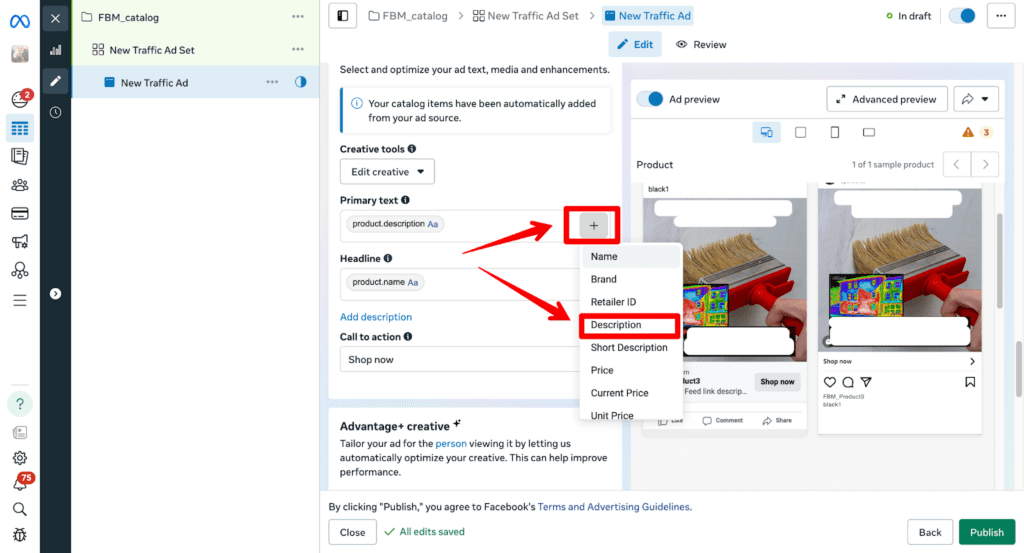Viewport: 1024px width, 553px height.
Task: Select New Traffic Ad Set in tree
Action: click(x=152, y=50)
